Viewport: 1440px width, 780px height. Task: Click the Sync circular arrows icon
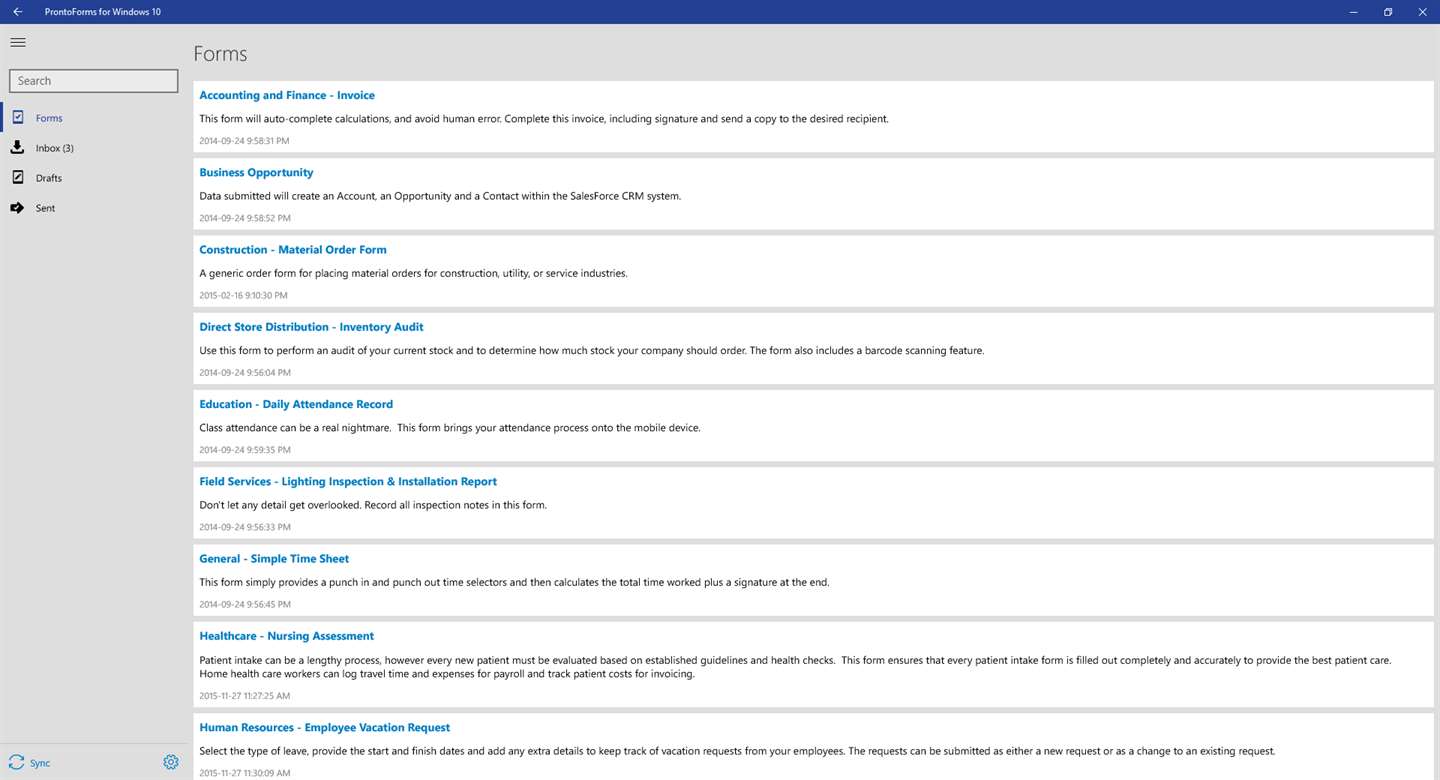(16, 762)
